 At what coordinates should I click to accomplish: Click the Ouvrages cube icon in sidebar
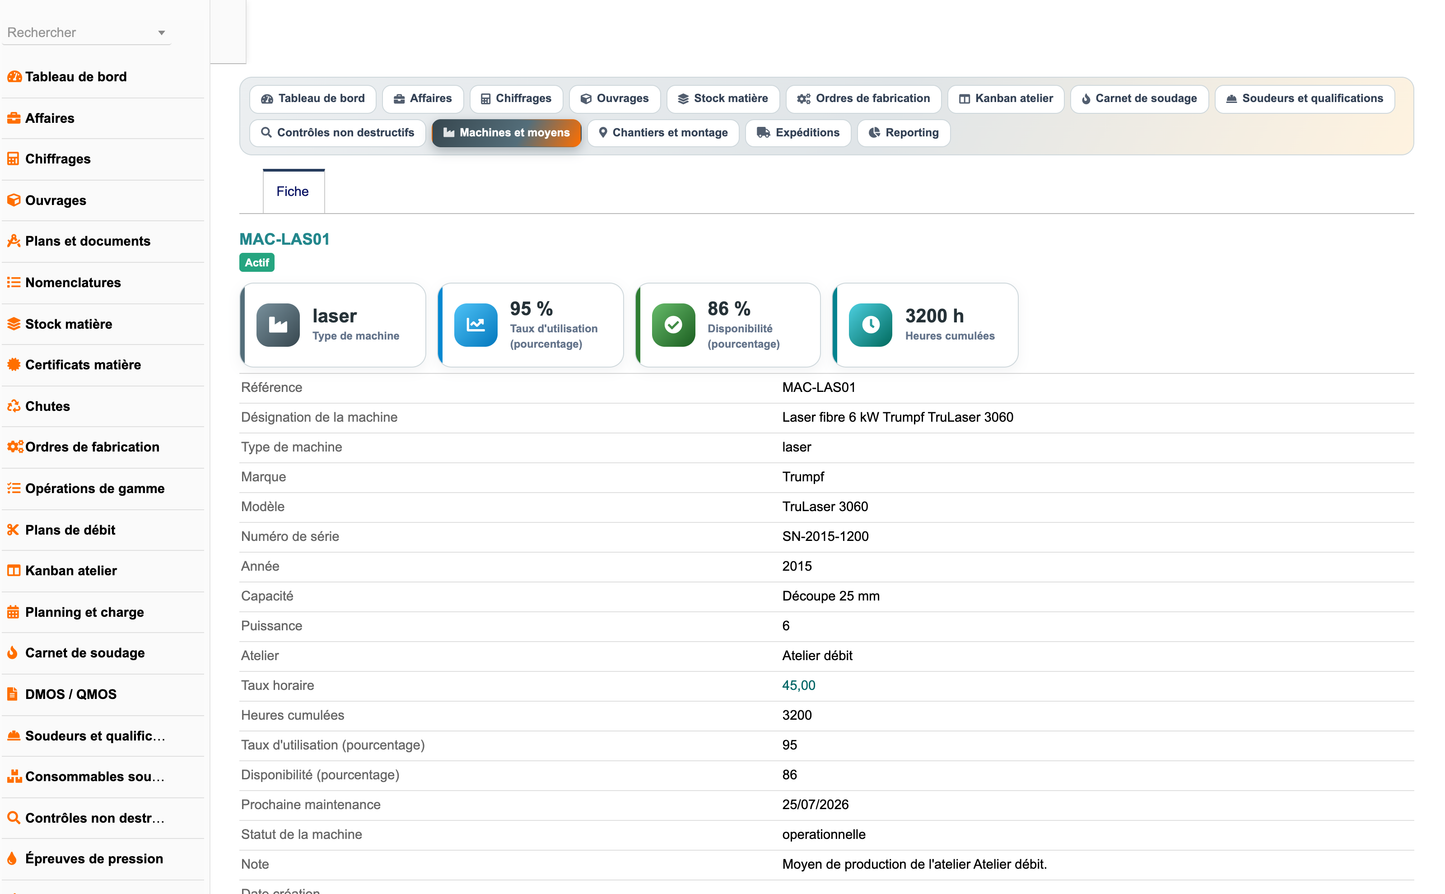[x=14, y=200]
